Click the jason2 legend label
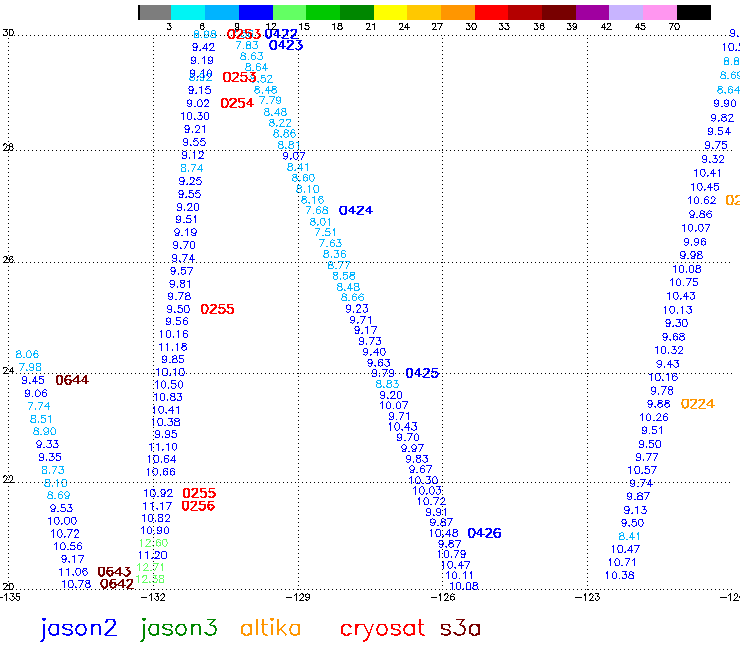740x650 pixels. click(78, 629)
